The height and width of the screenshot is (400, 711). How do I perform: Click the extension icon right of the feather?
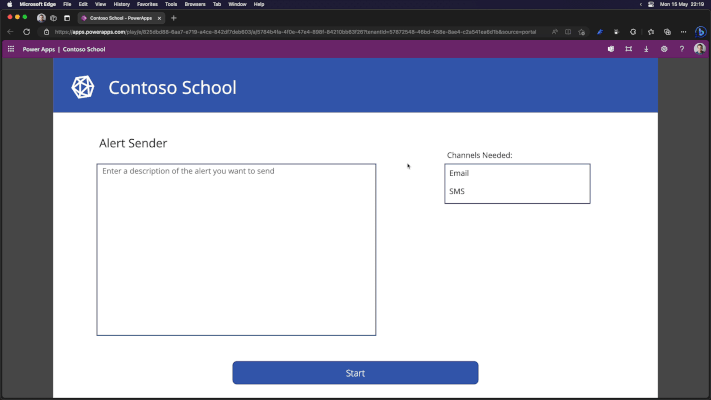(616, 32)
